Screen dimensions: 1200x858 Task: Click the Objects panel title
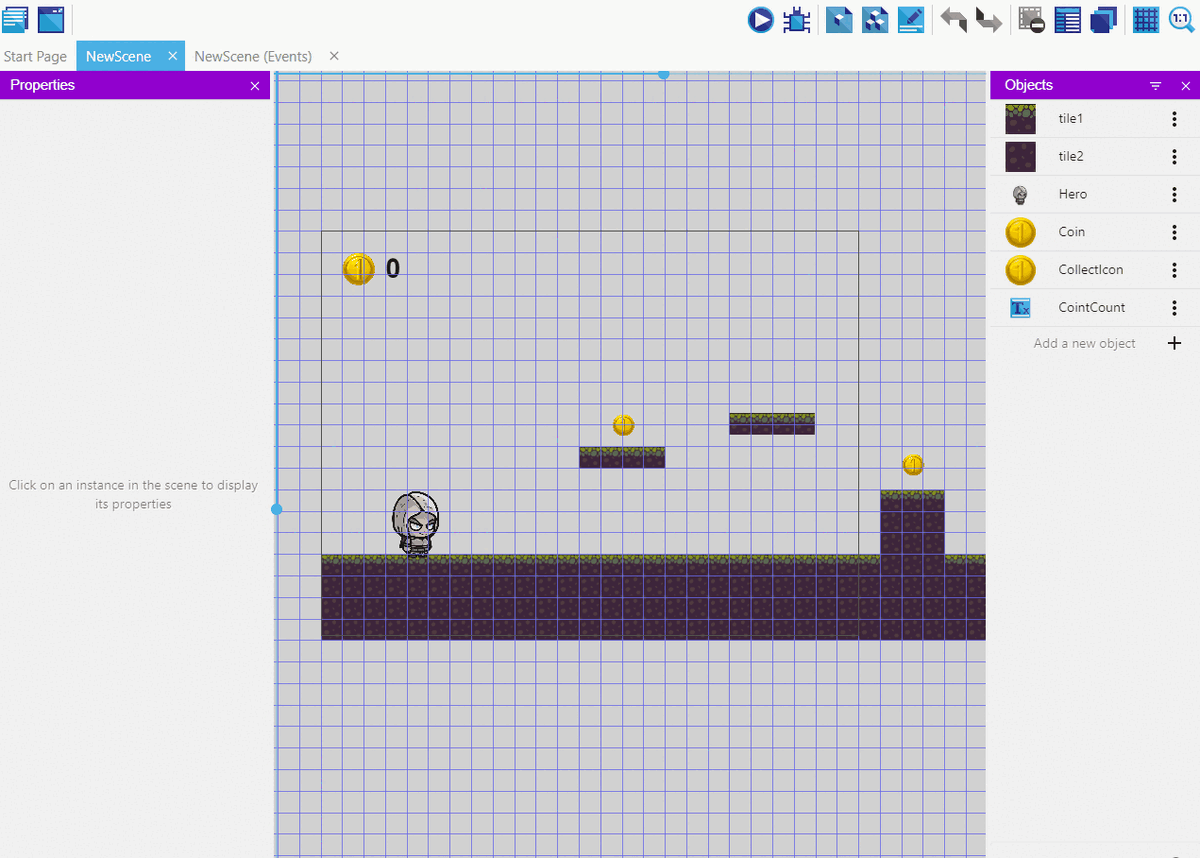(x=1029, y=86)
